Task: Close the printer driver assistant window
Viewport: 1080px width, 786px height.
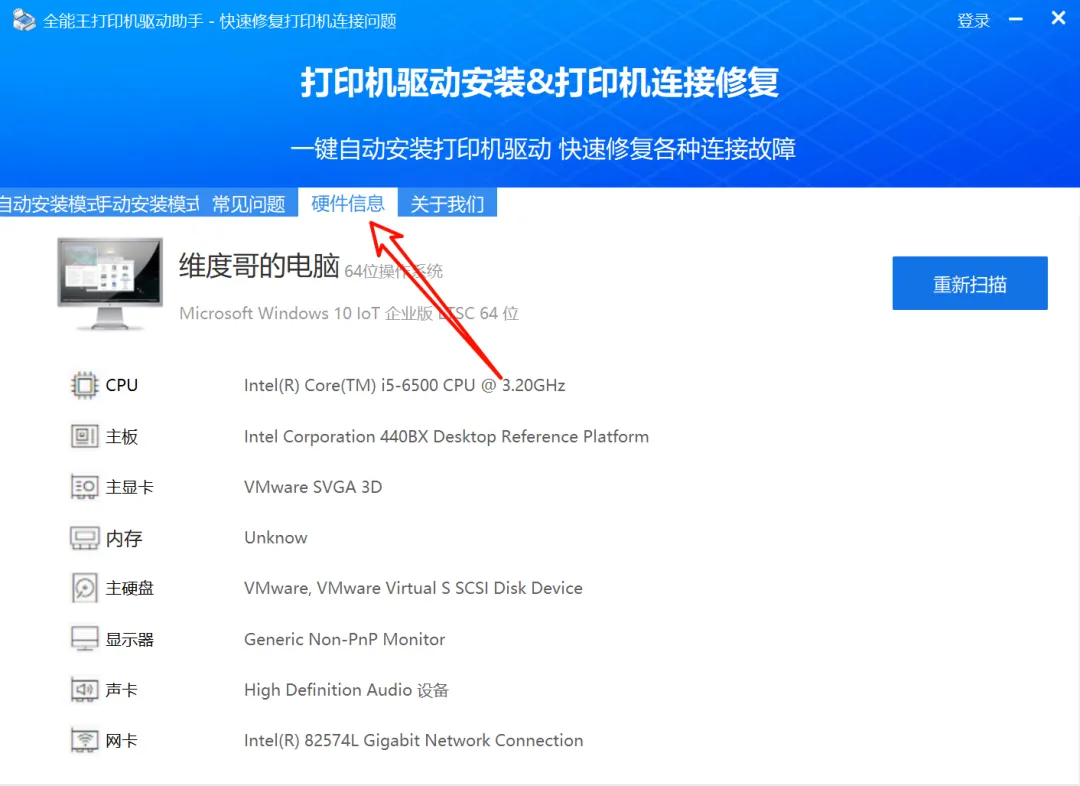Action: tap(1059, 19)
